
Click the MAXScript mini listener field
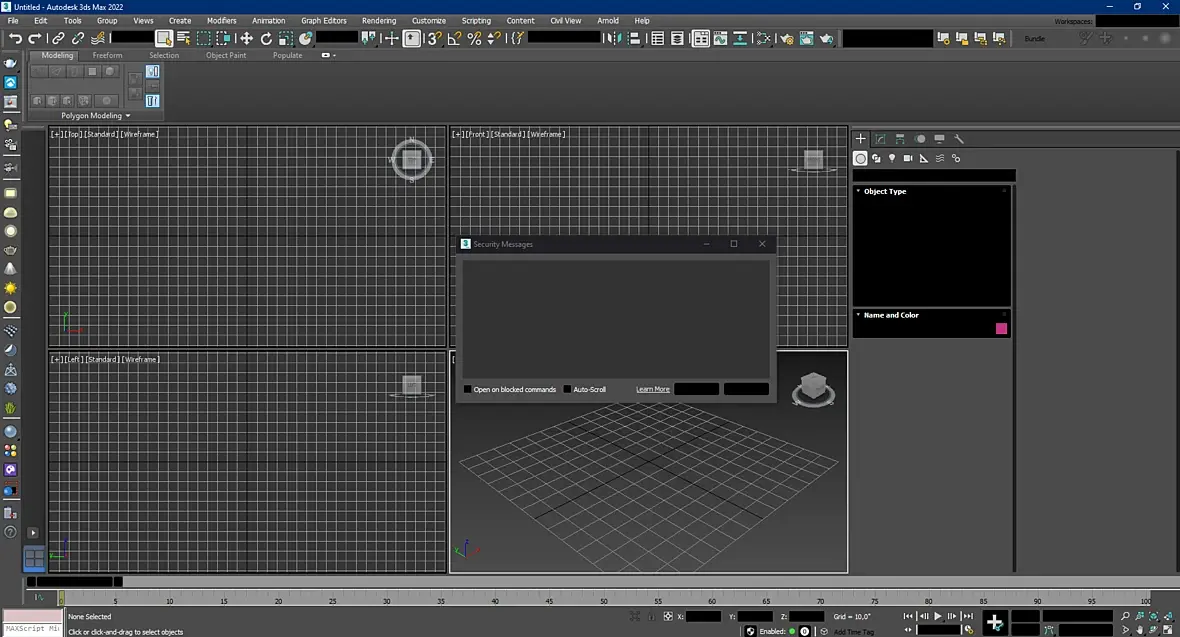pyautogui.click(x=32, y=629)
